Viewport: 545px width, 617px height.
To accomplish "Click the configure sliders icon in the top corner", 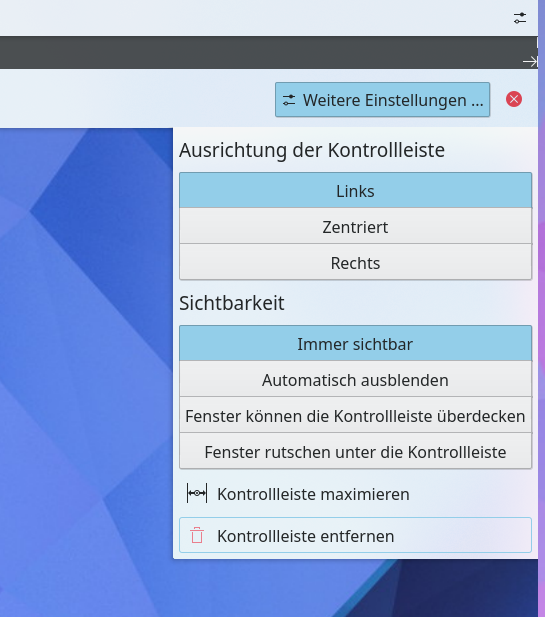I will [x=520, y=18].
